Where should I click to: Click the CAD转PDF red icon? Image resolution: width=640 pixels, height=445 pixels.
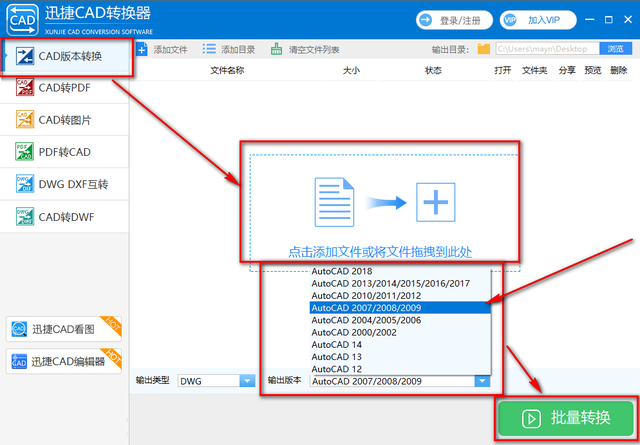coord(25,87)
